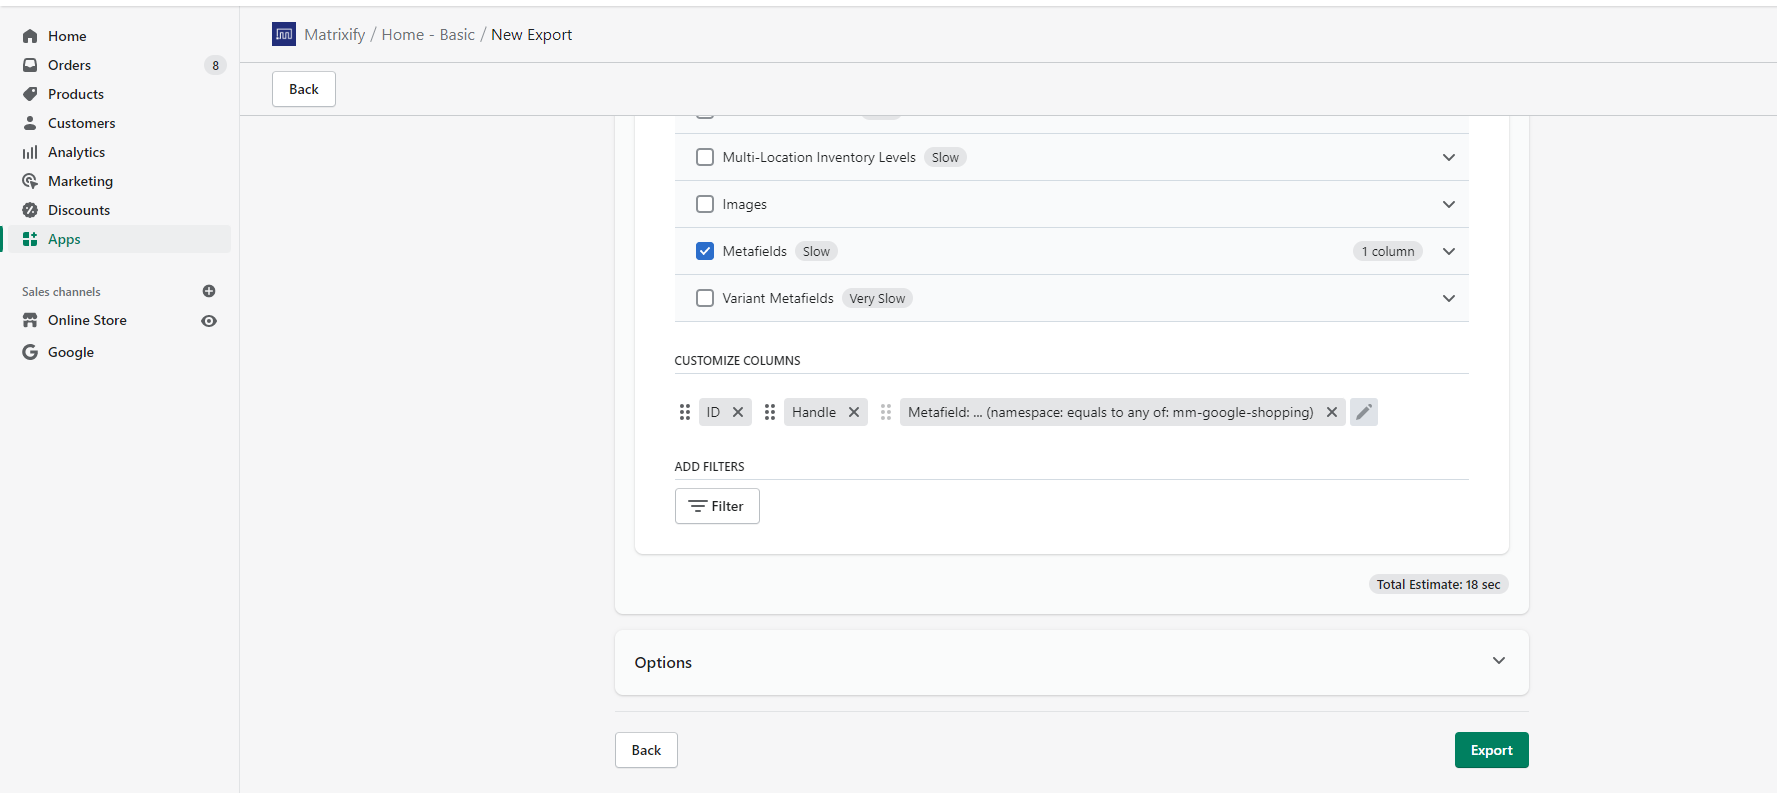Expand the Metafields row chevron

pos(1448,251)
